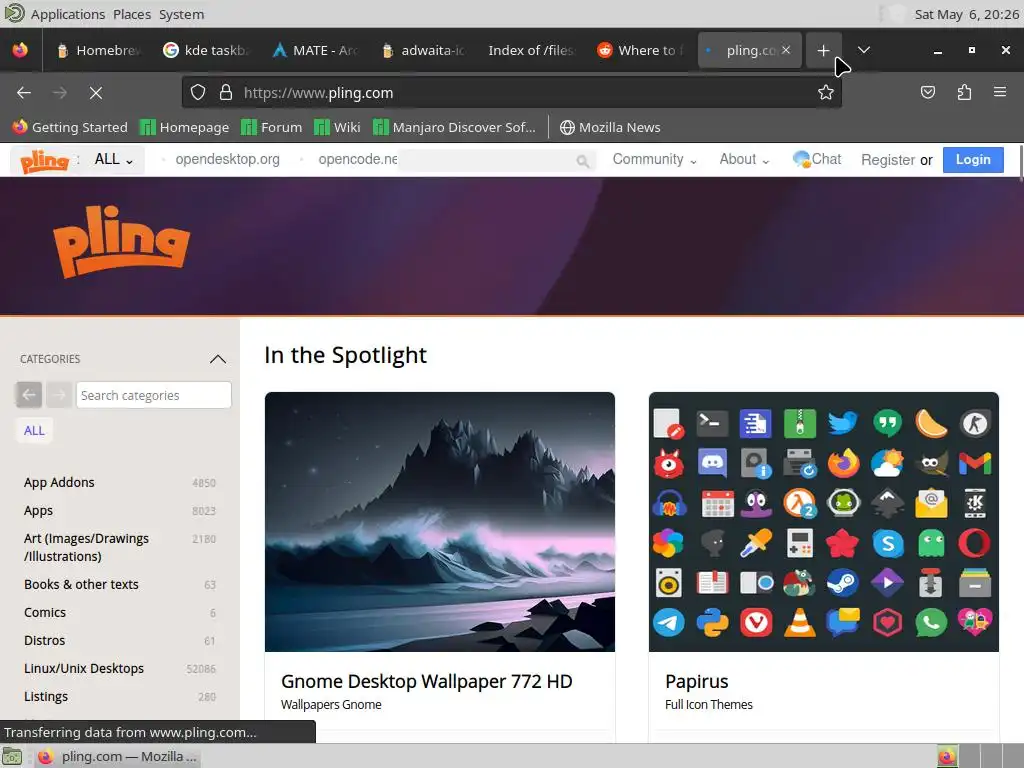The height and width of the screenshot is (768, 1024).
Task: Switch to the adwaita-icon tab
Action: tap(423, 50)
